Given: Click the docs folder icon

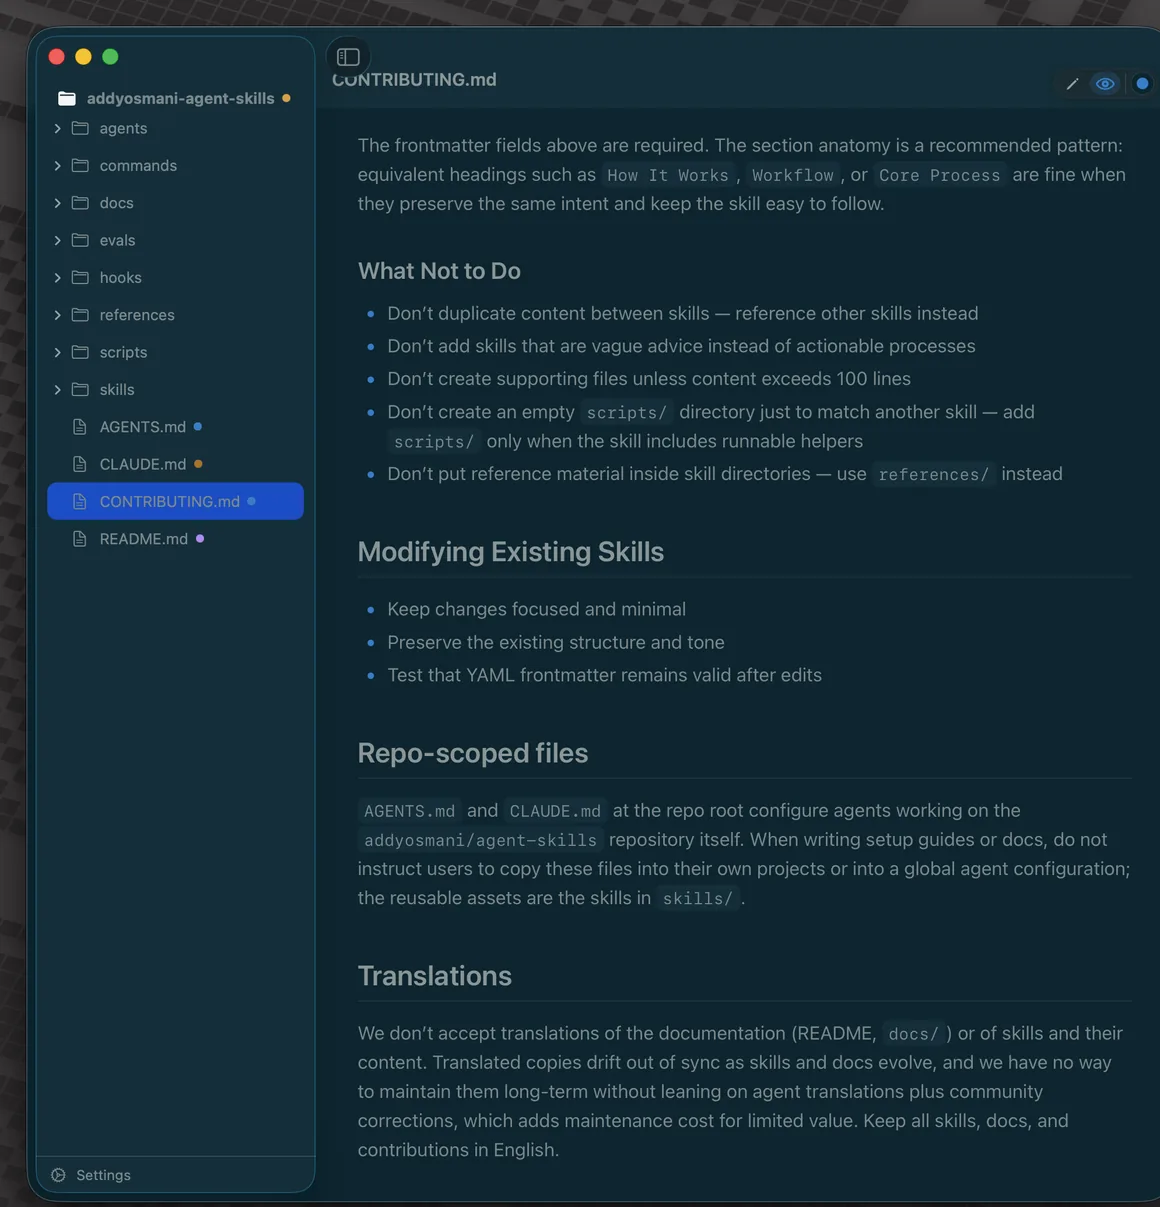Looking at the screenshot, I should 80,203.
